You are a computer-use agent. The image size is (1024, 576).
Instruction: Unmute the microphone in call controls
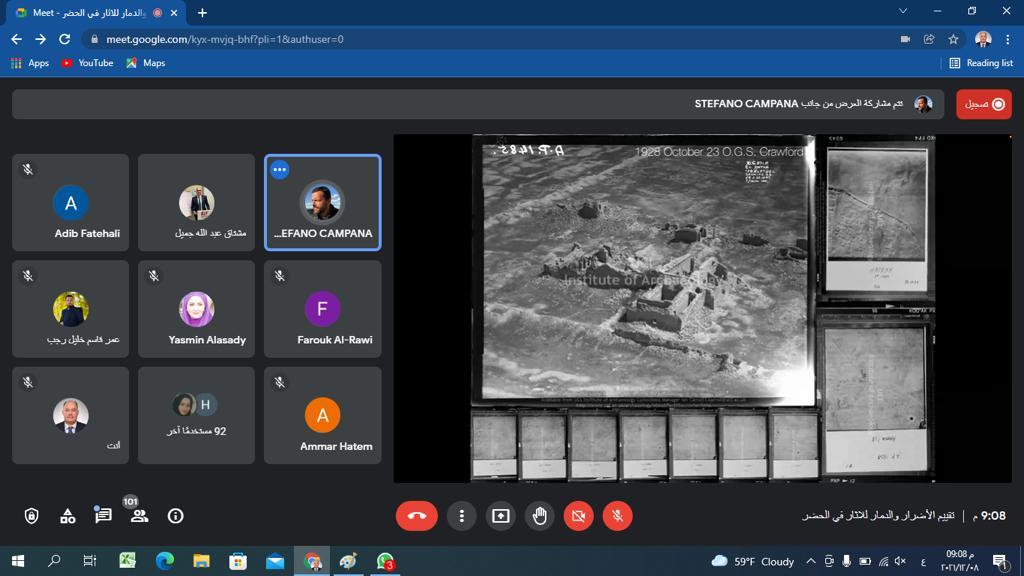(x=617, y=516)
